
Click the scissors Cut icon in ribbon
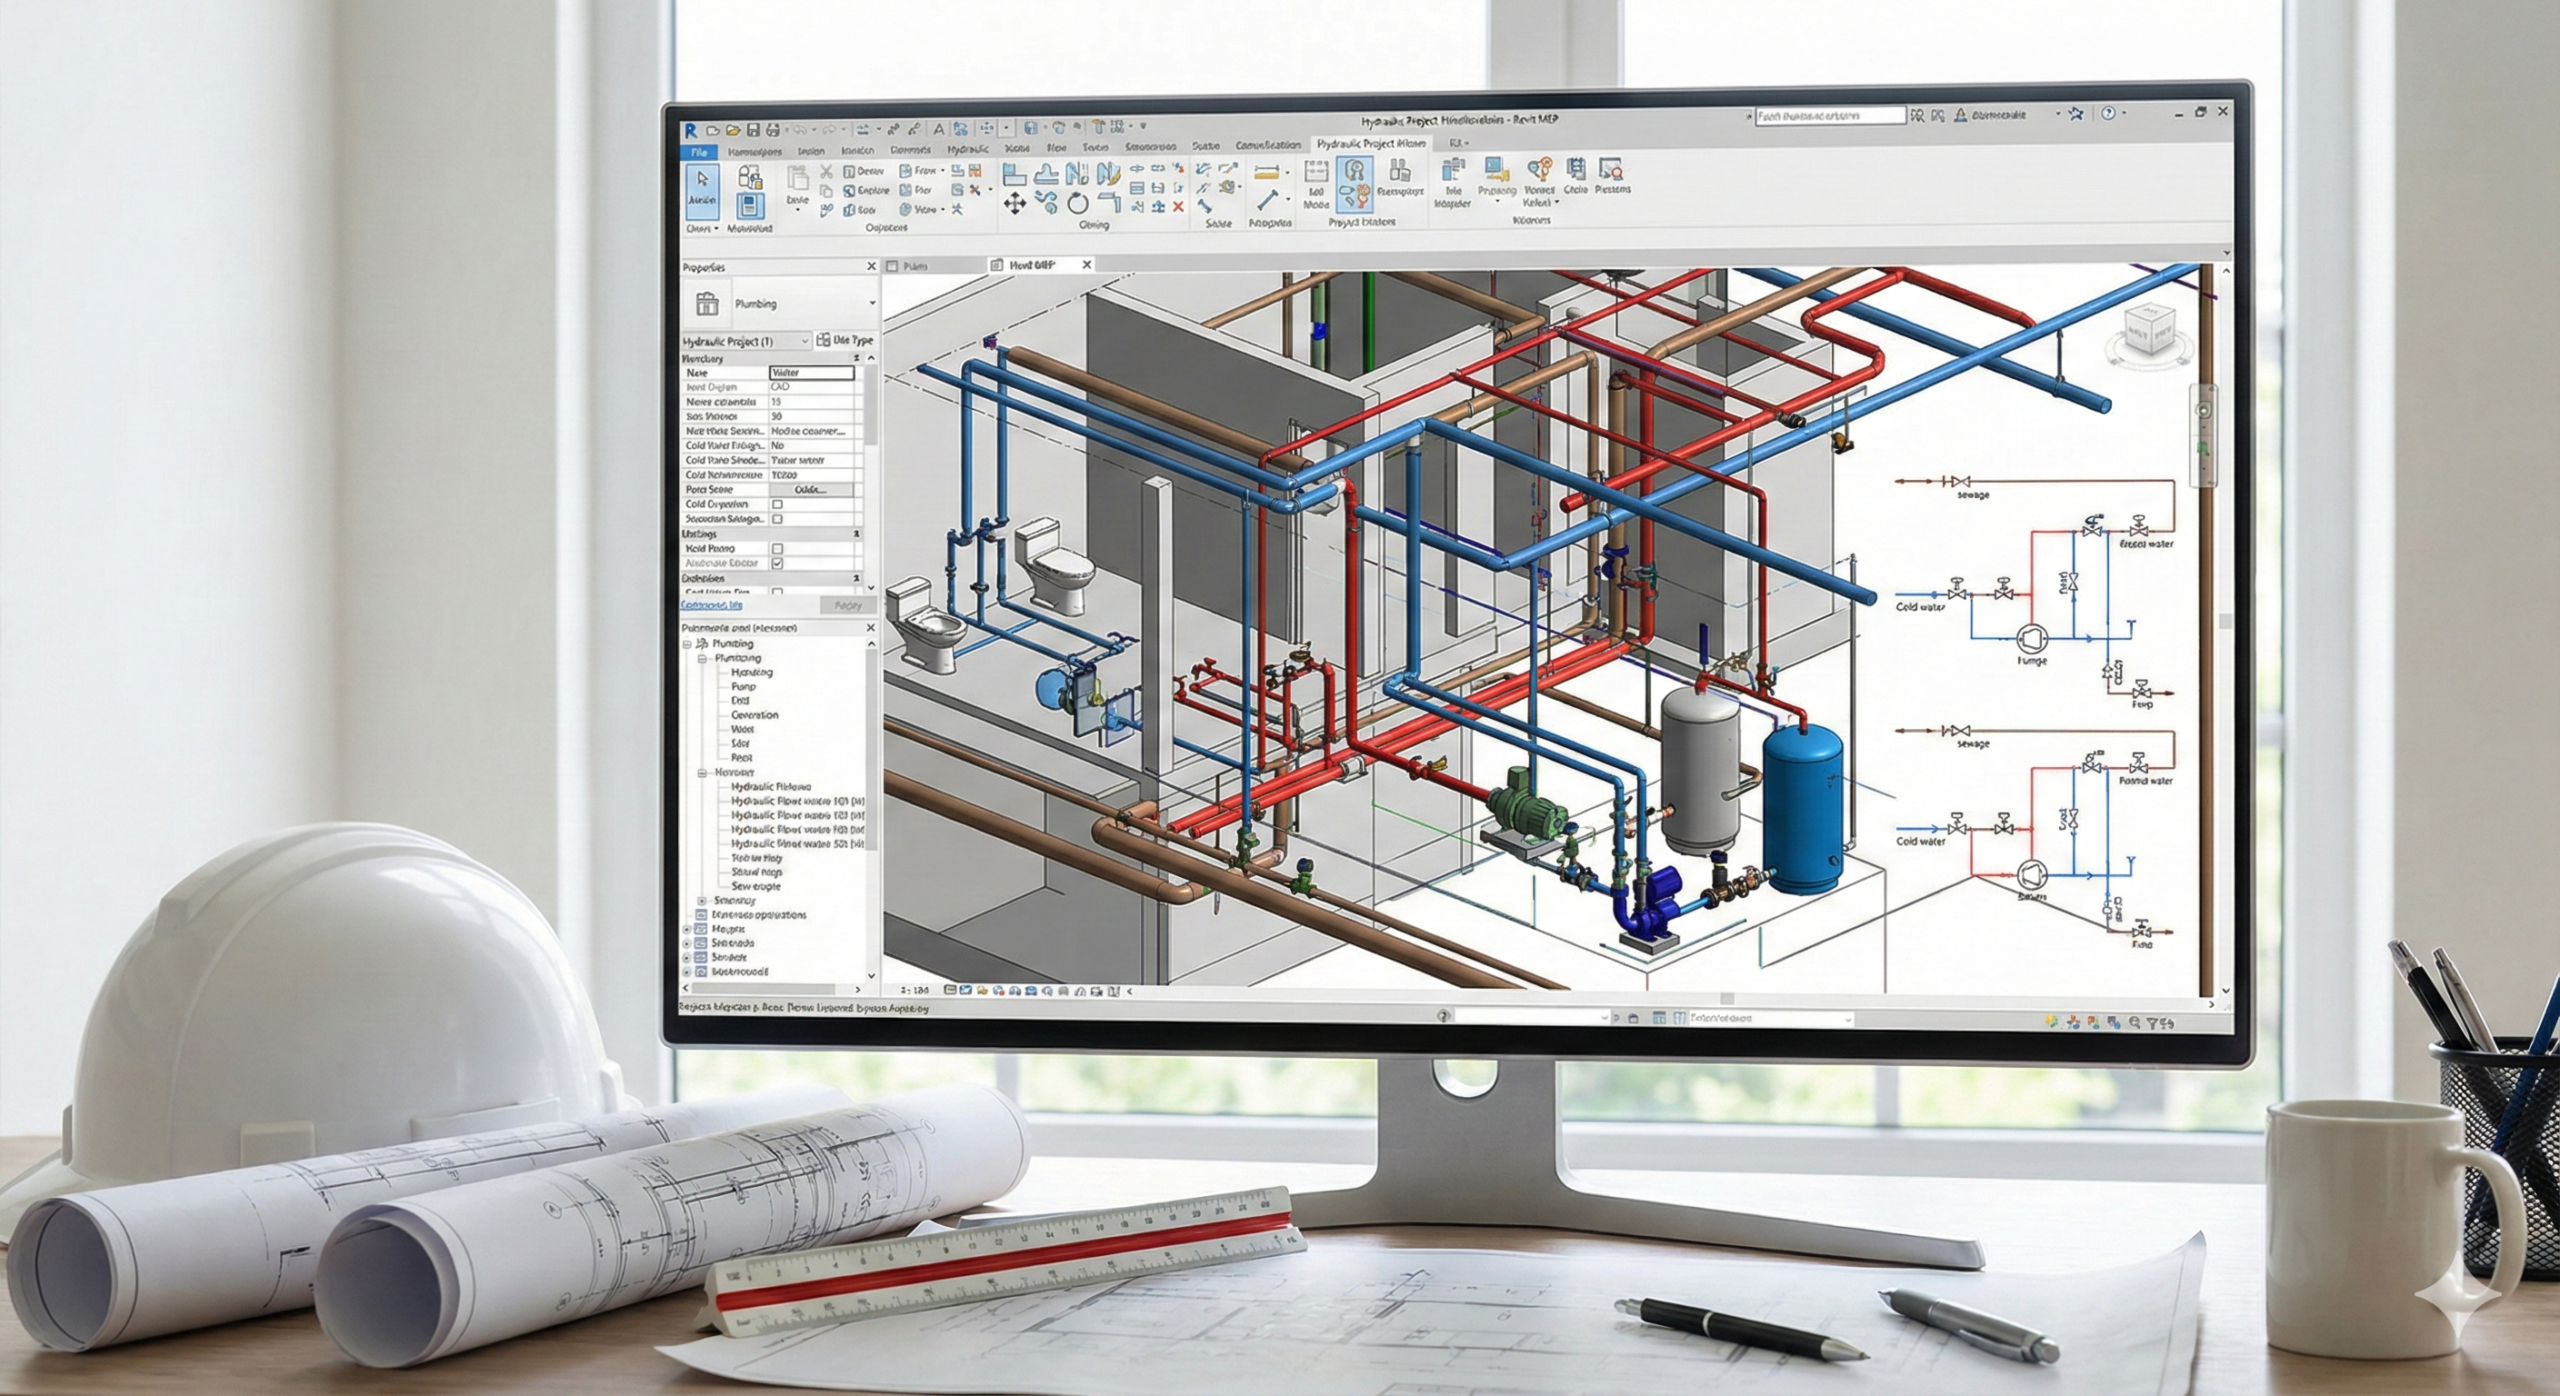pyautogui.click(x=826, y=172)
